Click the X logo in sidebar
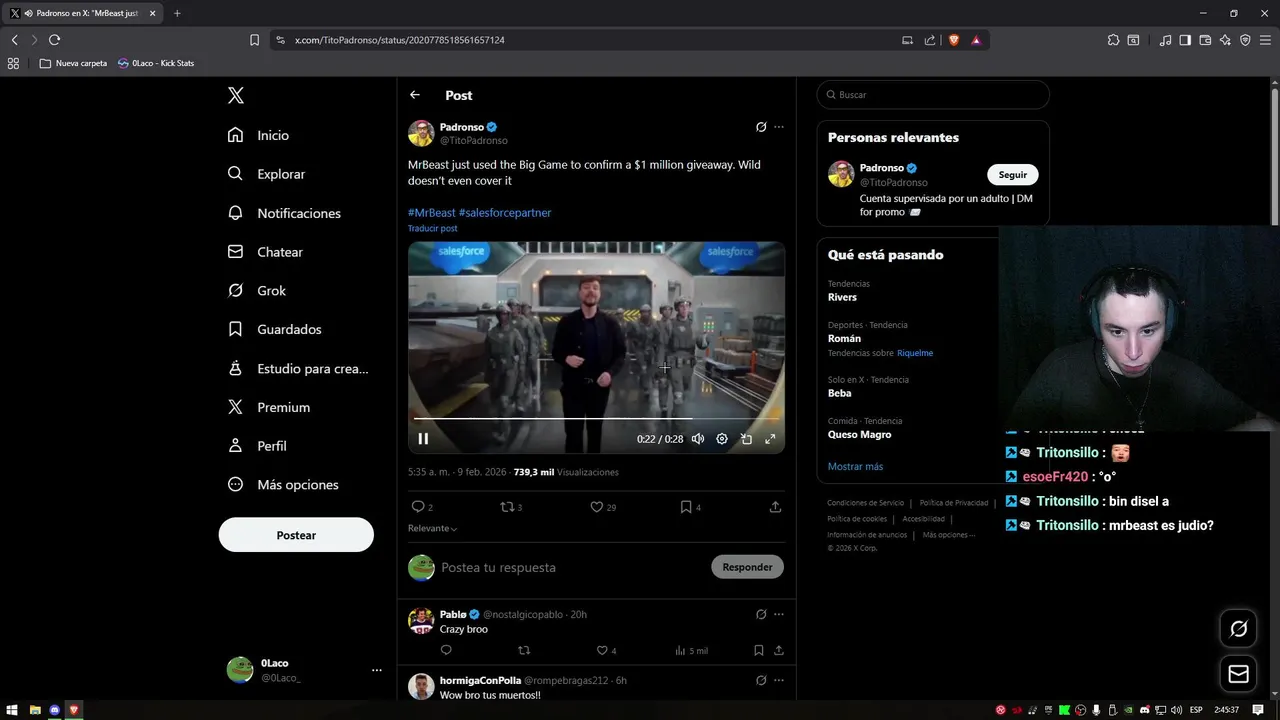Image resolution: width=1280 pixels, height=720 pixels. (x=236, y=95)
